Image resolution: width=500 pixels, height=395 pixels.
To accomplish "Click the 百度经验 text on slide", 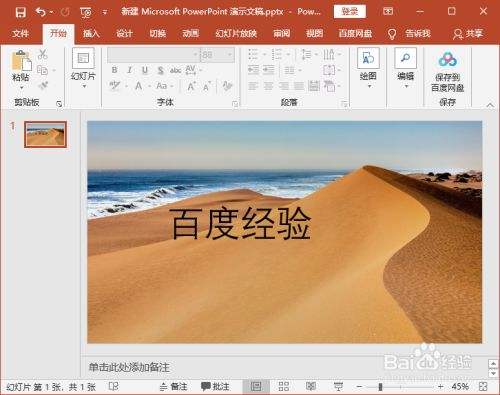I will 240,223.
